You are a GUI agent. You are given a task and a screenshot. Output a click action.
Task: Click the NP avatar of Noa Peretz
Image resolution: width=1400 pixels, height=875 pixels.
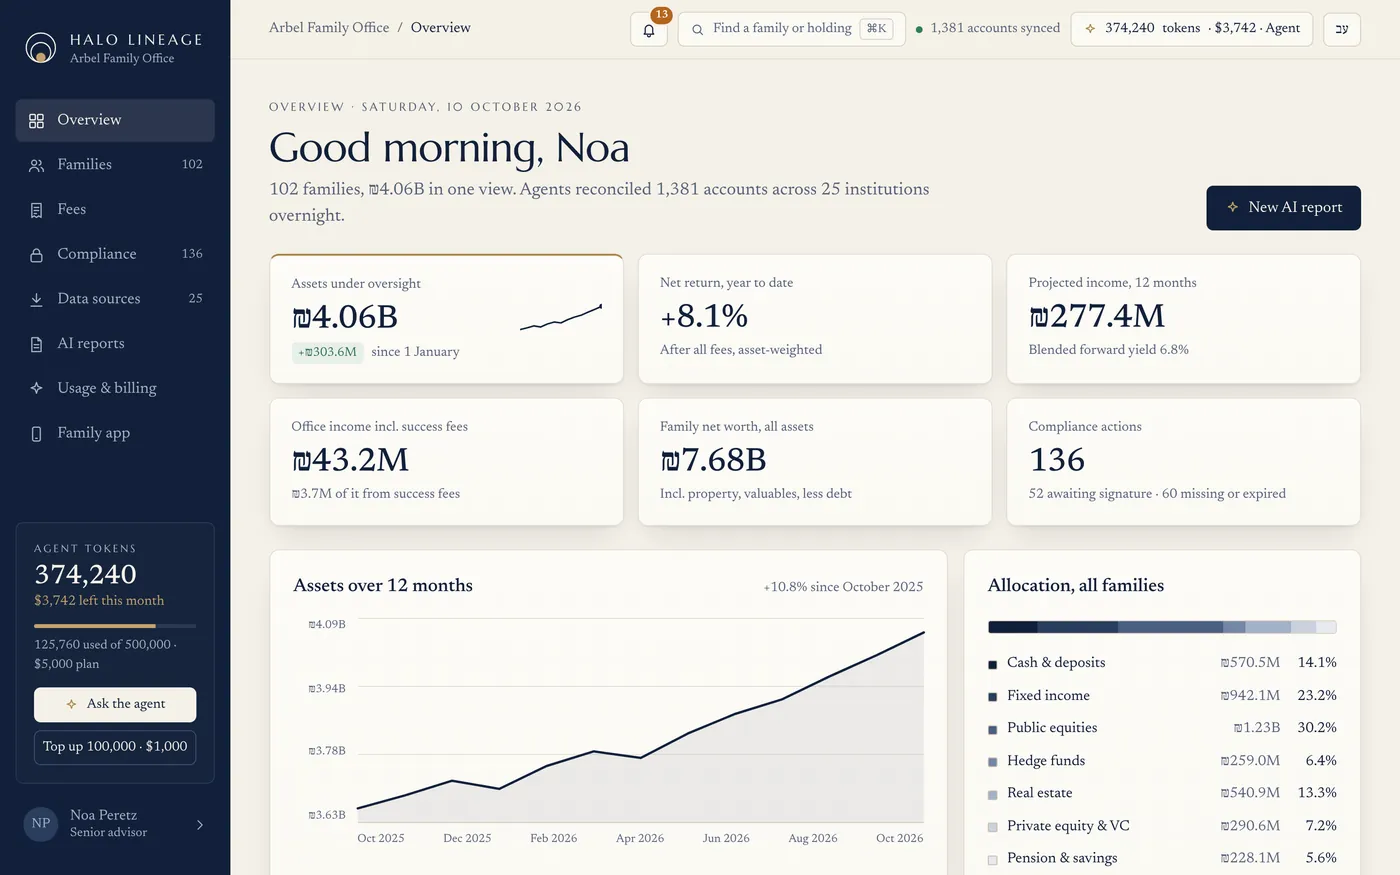41,823
